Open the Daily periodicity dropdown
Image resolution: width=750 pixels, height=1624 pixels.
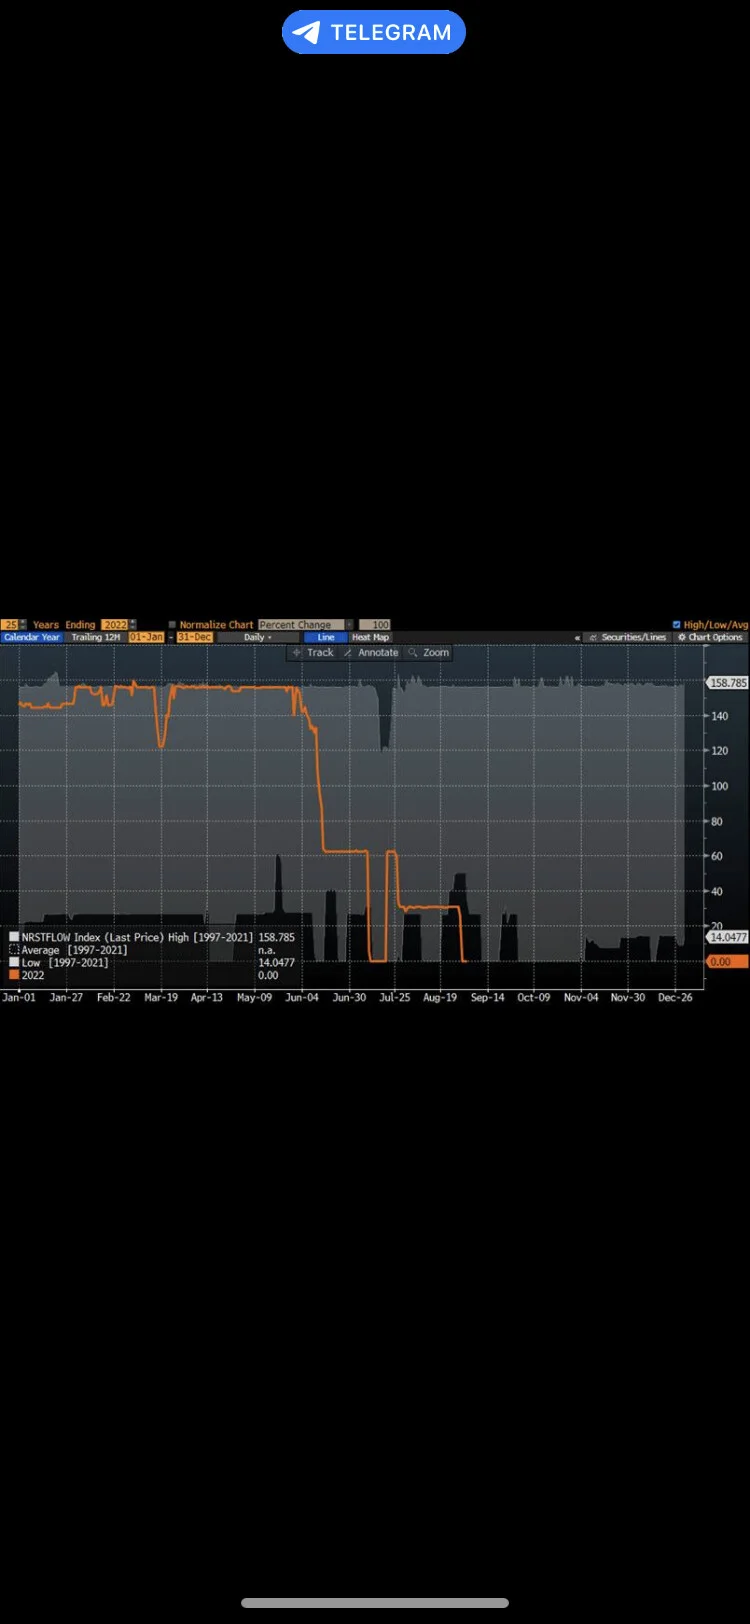[258, 637]
